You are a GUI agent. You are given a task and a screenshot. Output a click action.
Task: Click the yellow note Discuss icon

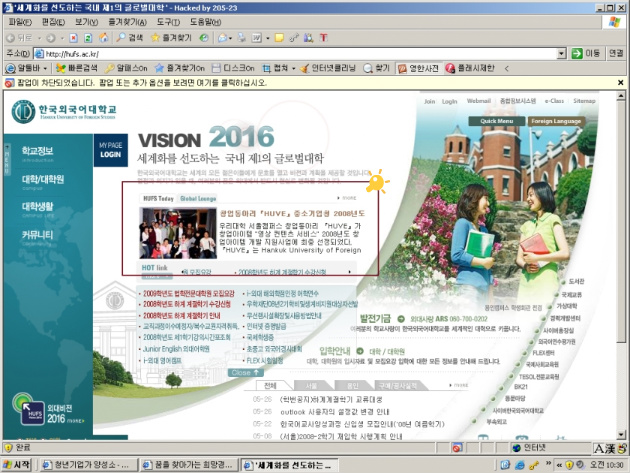pyautogui.click(x=279, y=38)
